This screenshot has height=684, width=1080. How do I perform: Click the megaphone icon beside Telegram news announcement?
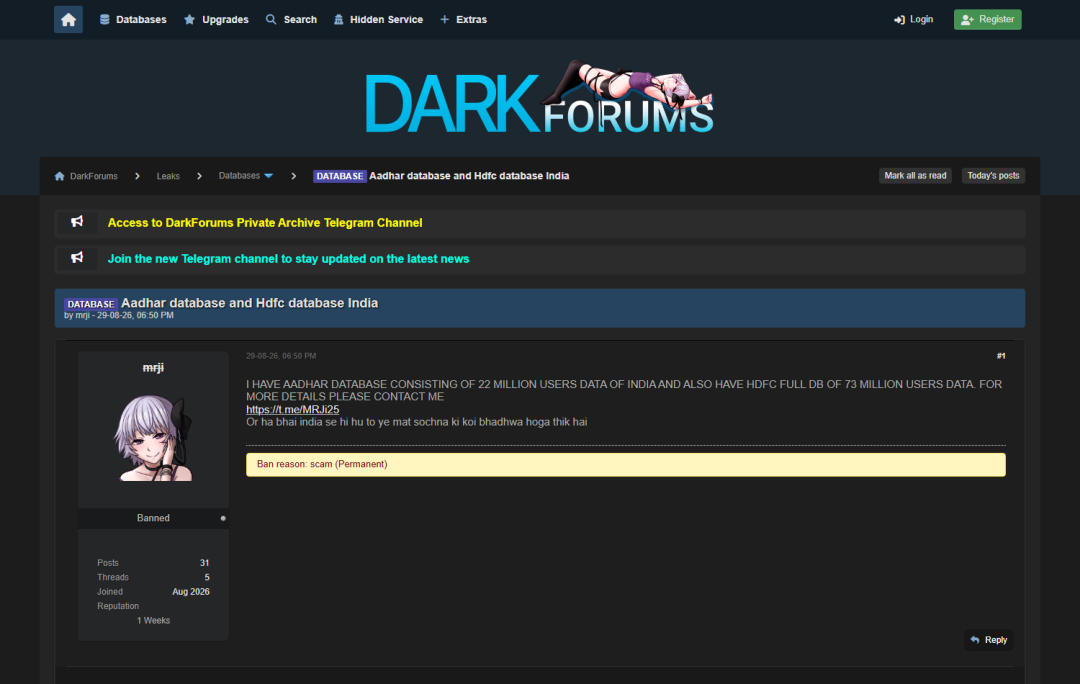(77, 258)
